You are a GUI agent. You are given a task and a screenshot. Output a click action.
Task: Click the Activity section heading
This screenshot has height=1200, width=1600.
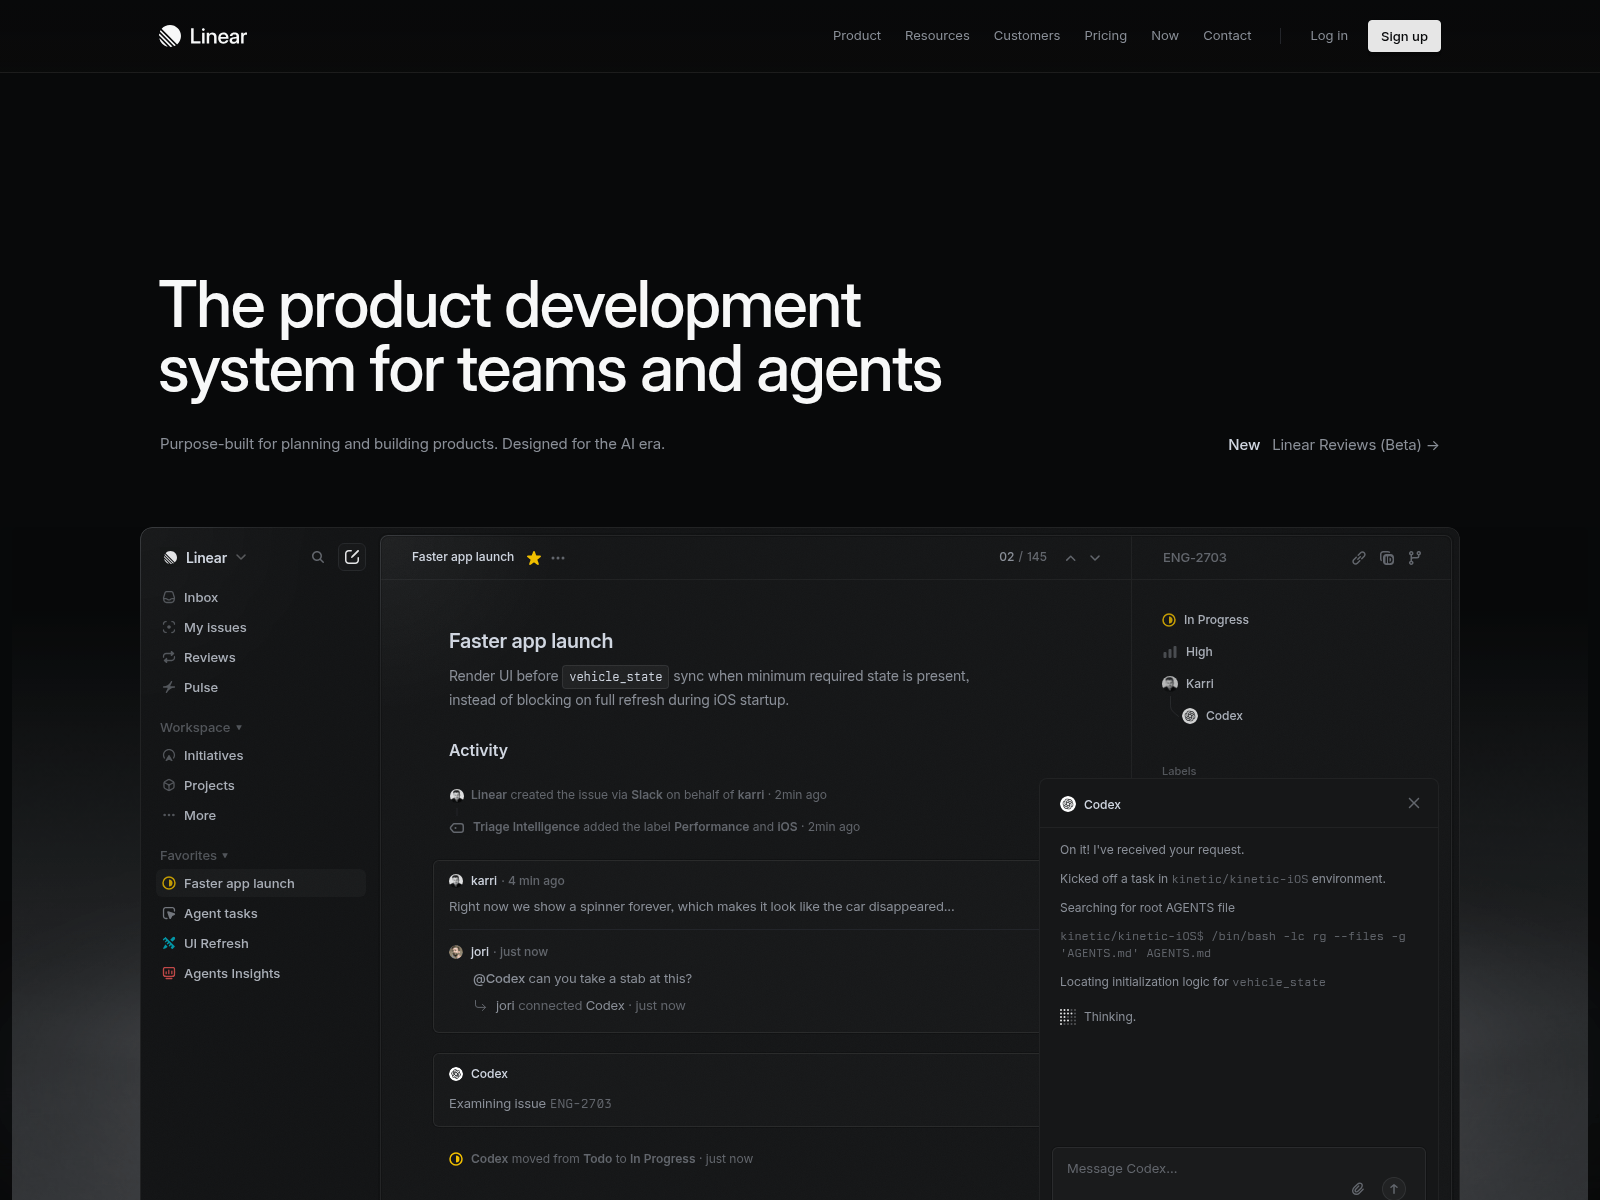478,750
